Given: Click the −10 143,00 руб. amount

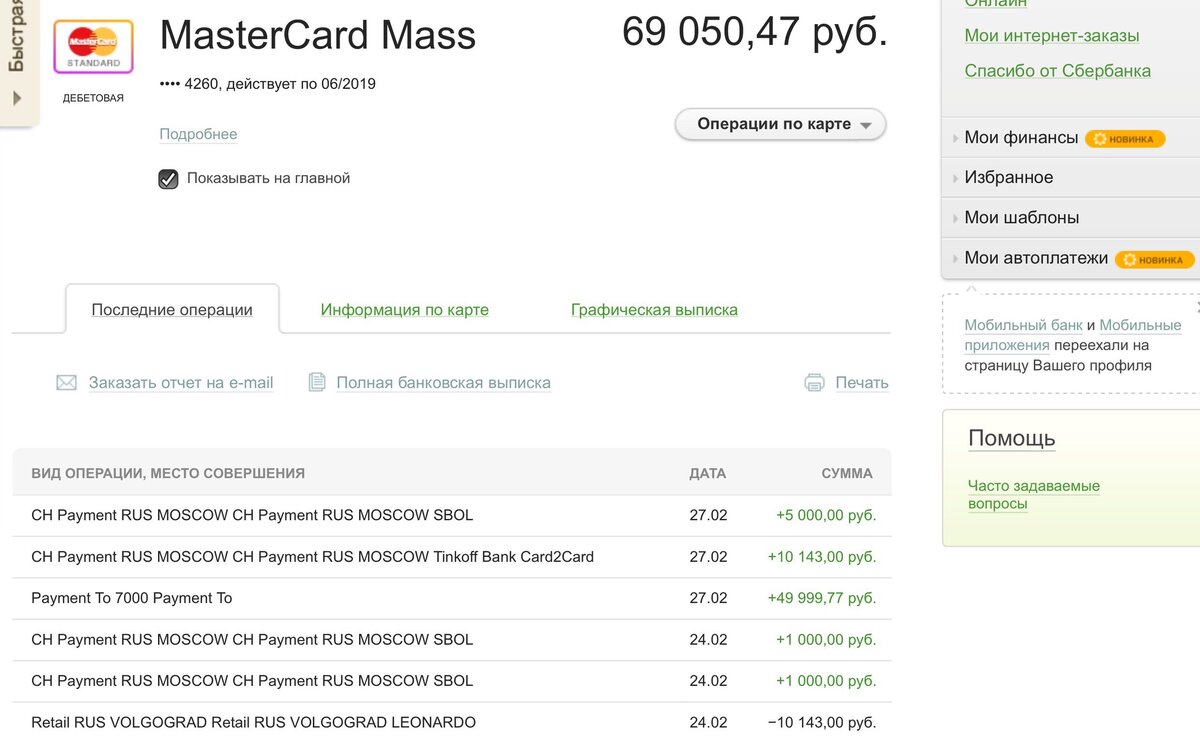Looking at the screenshot, I should coord(822,722).
